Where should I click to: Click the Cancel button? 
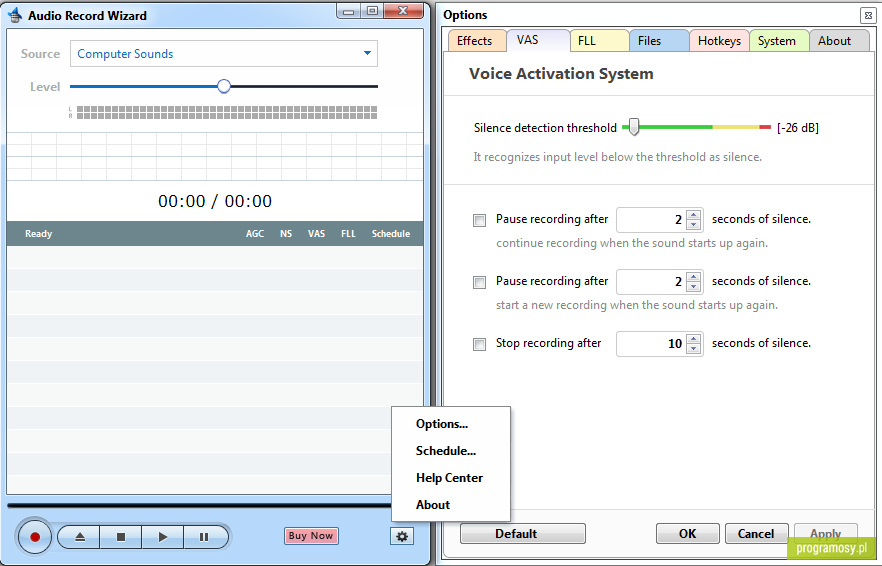tap(756, 533)
